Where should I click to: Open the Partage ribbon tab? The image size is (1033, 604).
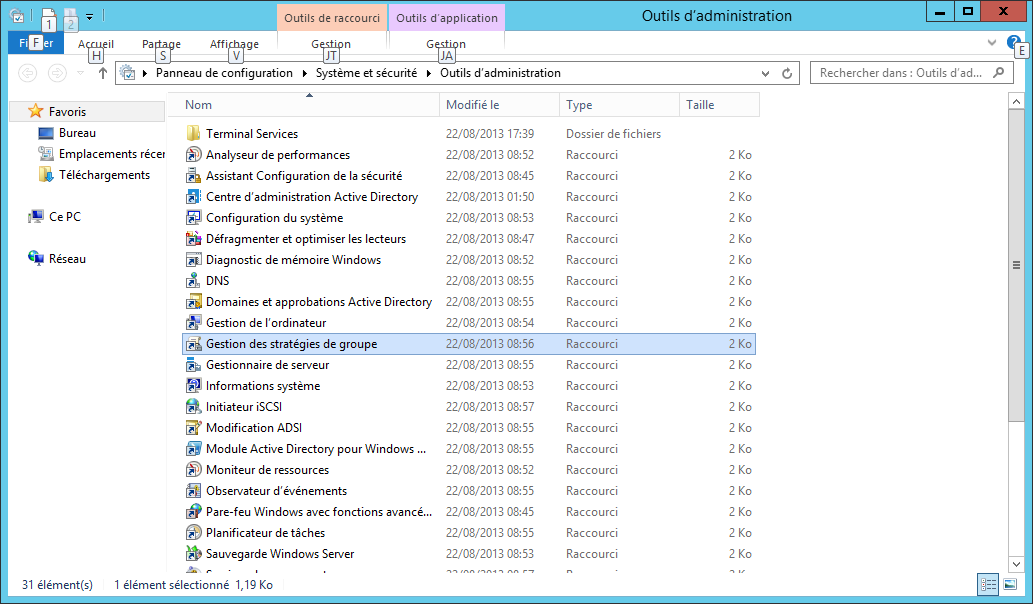click(x=161, y=43)
